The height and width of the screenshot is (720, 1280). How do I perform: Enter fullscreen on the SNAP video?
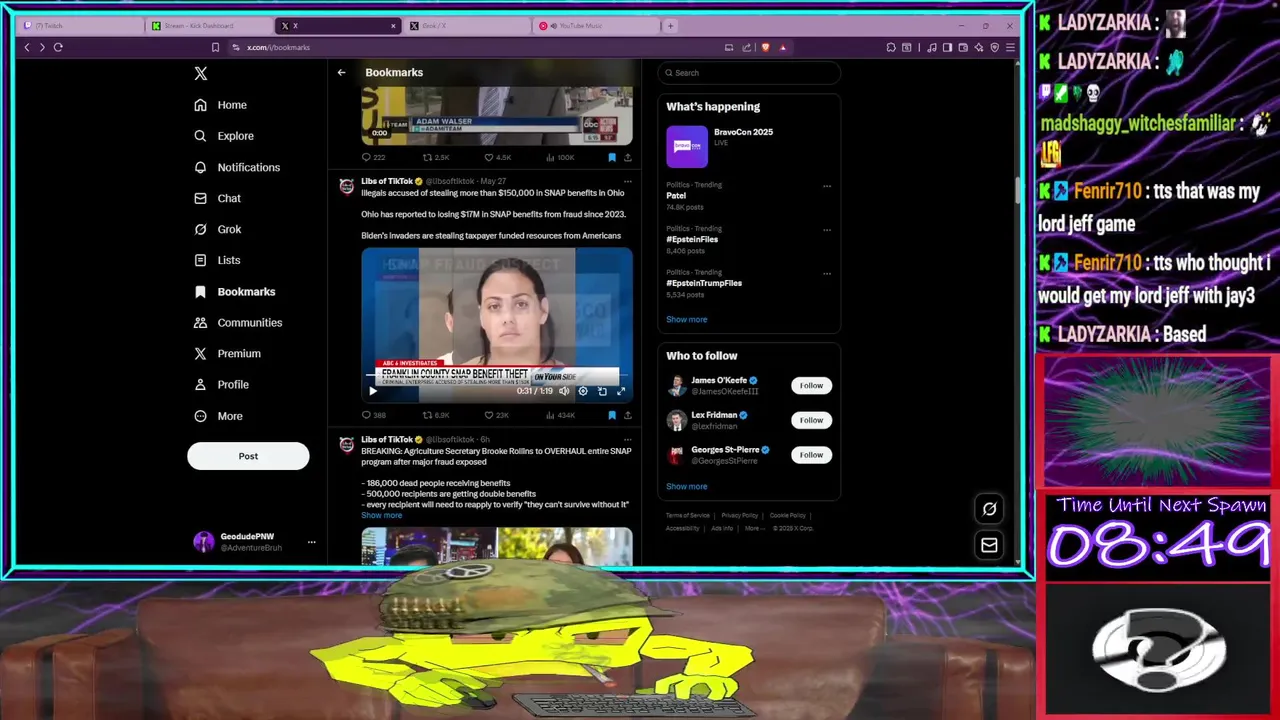(x=621, y=392)
